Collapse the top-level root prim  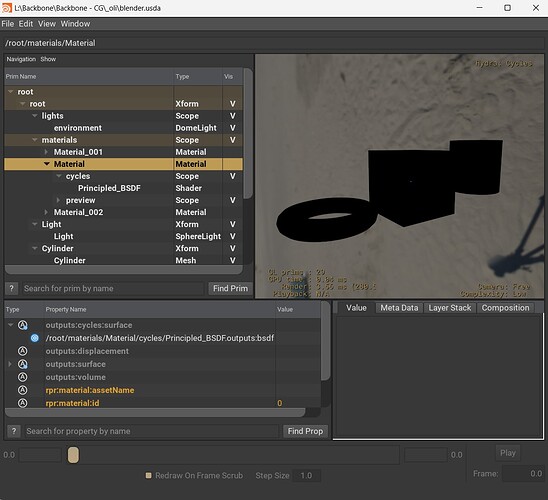coord(11,92)
